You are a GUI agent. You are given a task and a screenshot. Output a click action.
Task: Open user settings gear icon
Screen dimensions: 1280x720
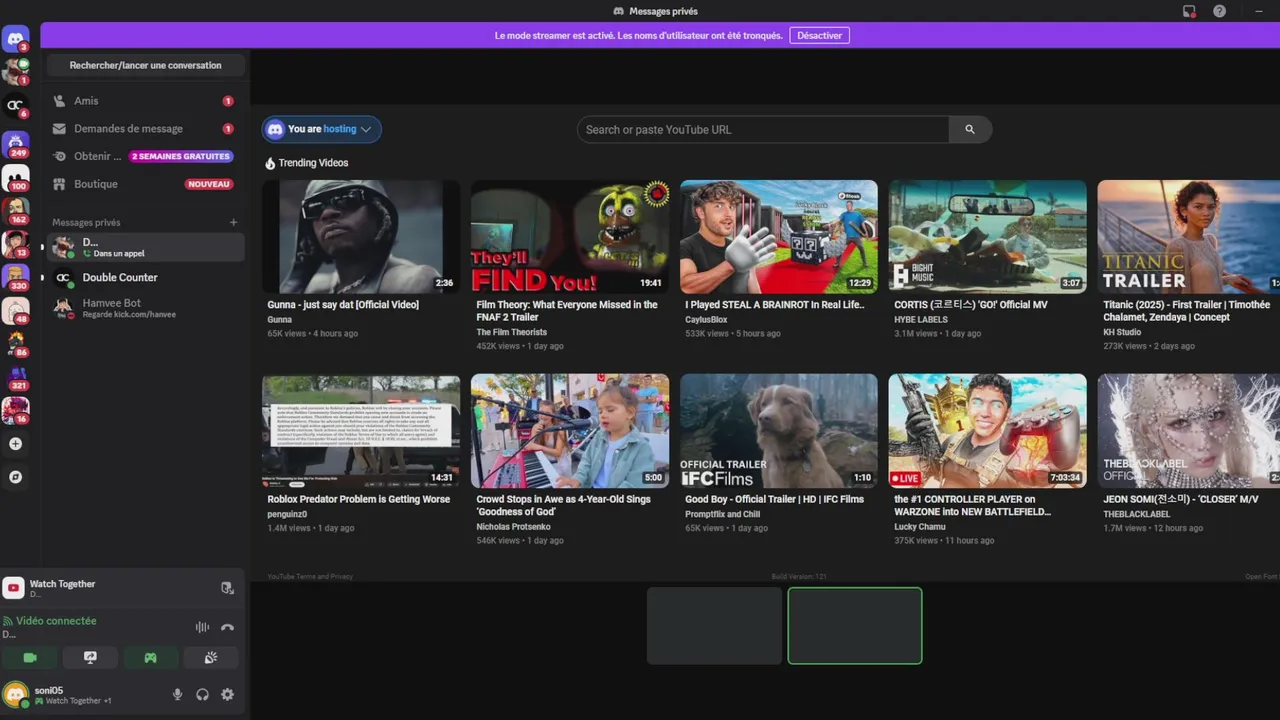227,694
